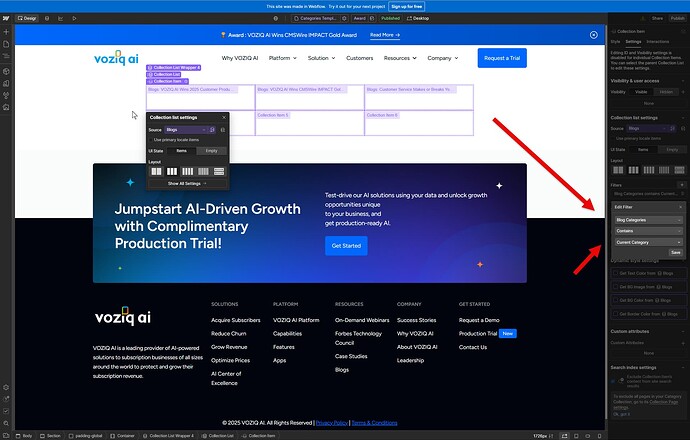Click the Save filter button
This screenshot has width=690, height=440.
click(x=675, y=253)
